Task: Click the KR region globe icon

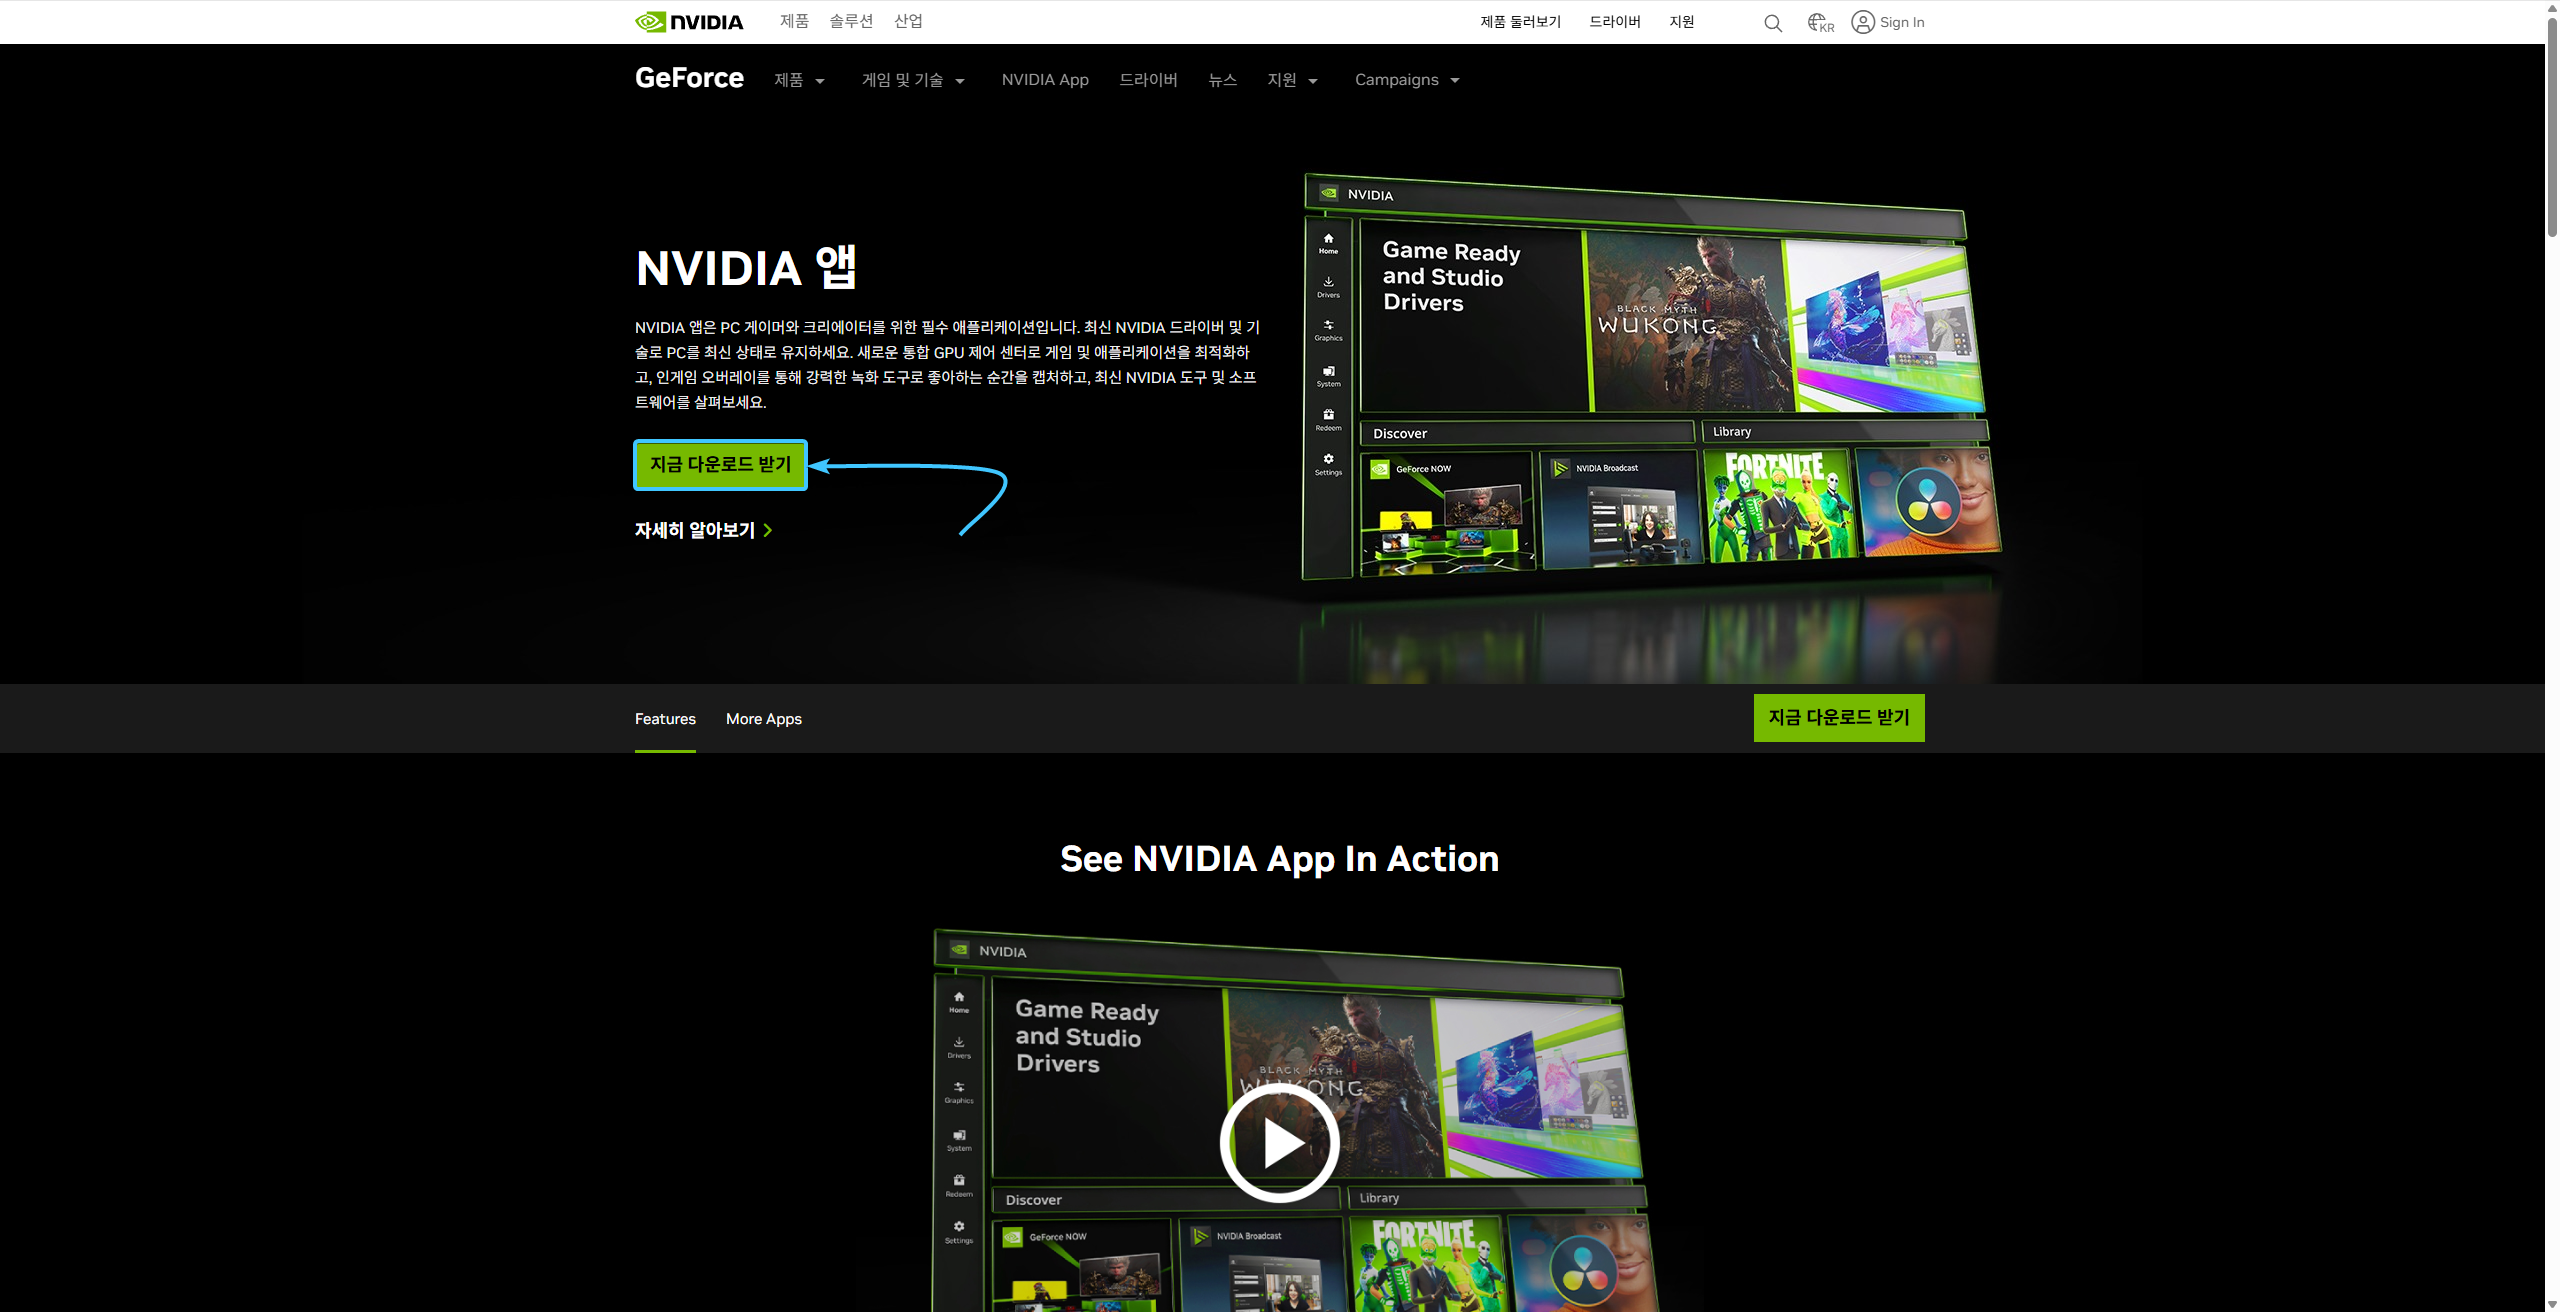Action: tap(1820, 22)
